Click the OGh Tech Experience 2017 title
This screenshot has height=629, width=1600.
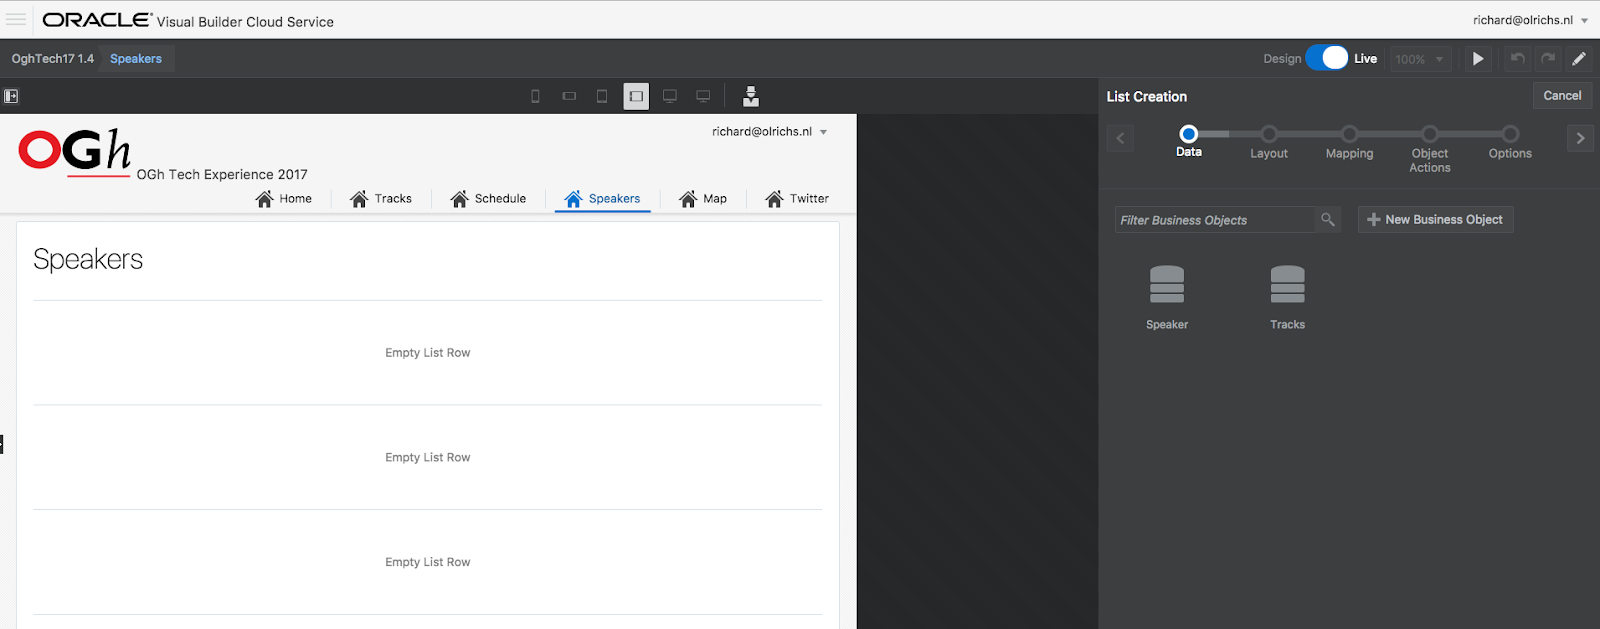pyautogui.click(x=222, y=174)
